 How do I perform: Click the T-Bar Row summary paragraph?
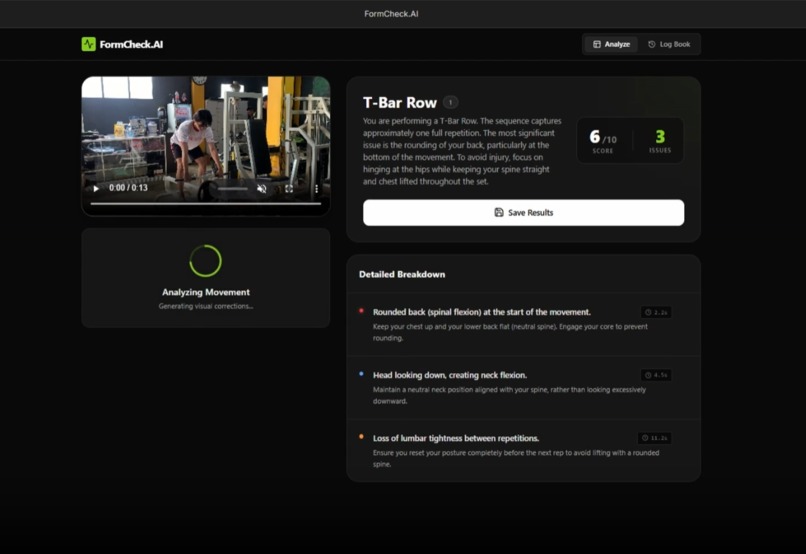point(462,151)
